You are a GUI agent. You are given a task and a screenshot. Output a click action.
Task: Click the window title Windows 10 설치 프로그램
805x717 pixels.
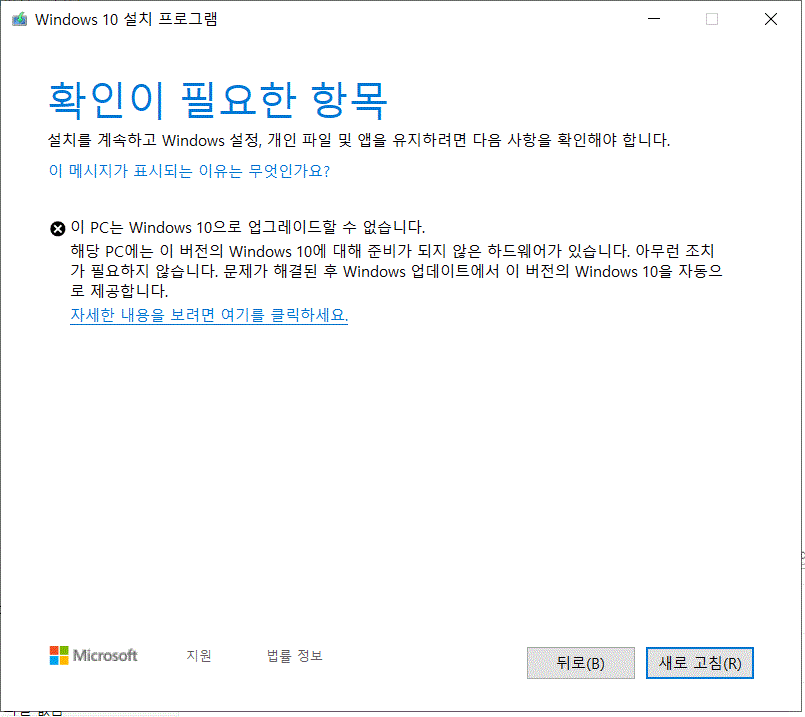(126, 20)
